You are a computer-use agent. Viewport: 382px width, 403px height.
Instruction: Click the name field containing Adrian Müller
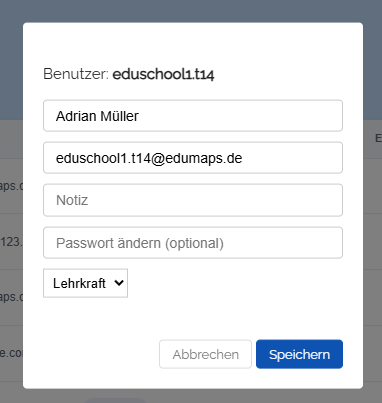point(193,116)
